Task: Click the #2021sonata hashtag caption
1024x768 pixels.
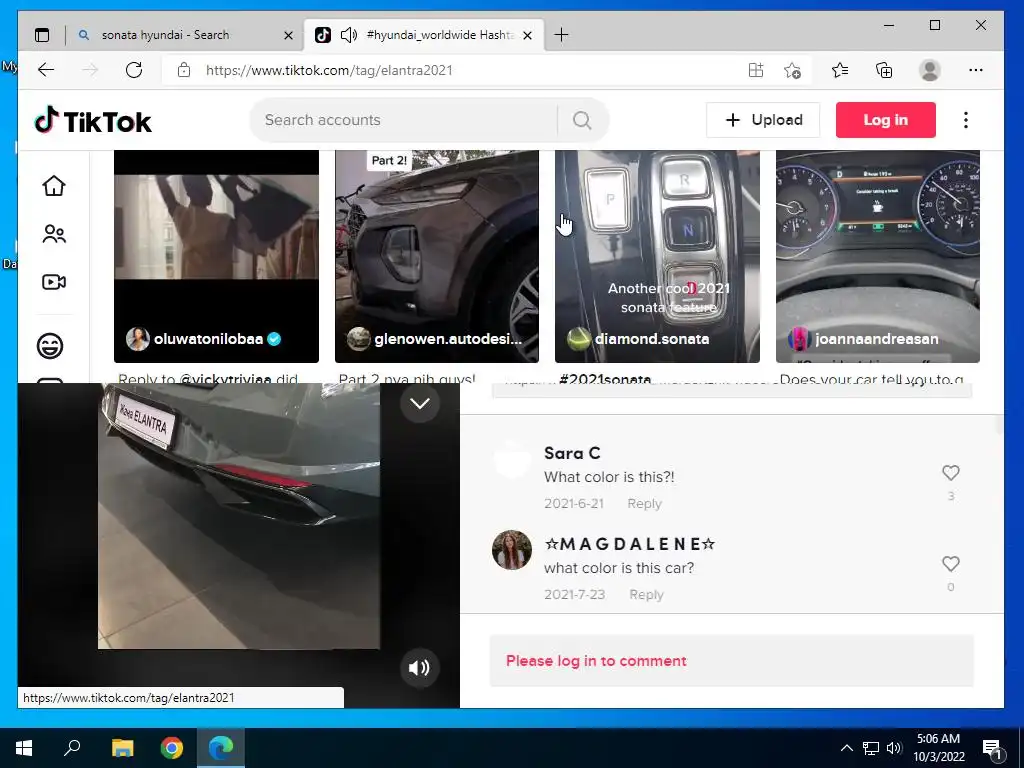Action: point(605,378)
